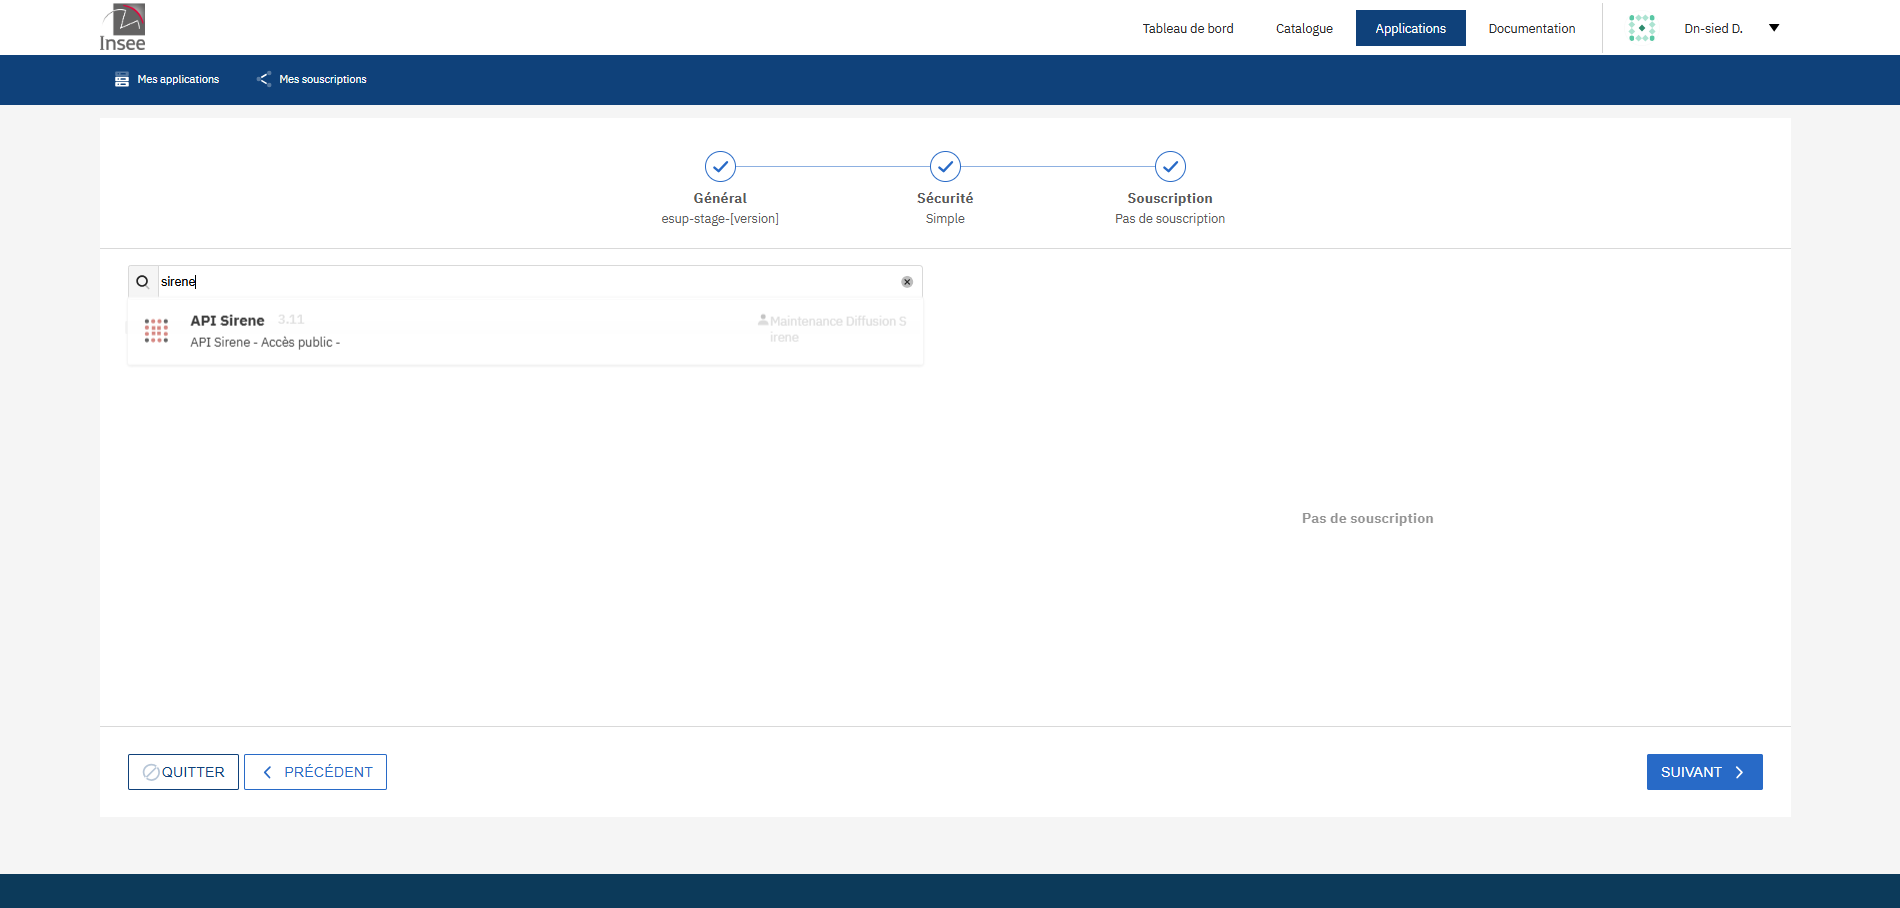Click the Insee logo

[123, 27]
